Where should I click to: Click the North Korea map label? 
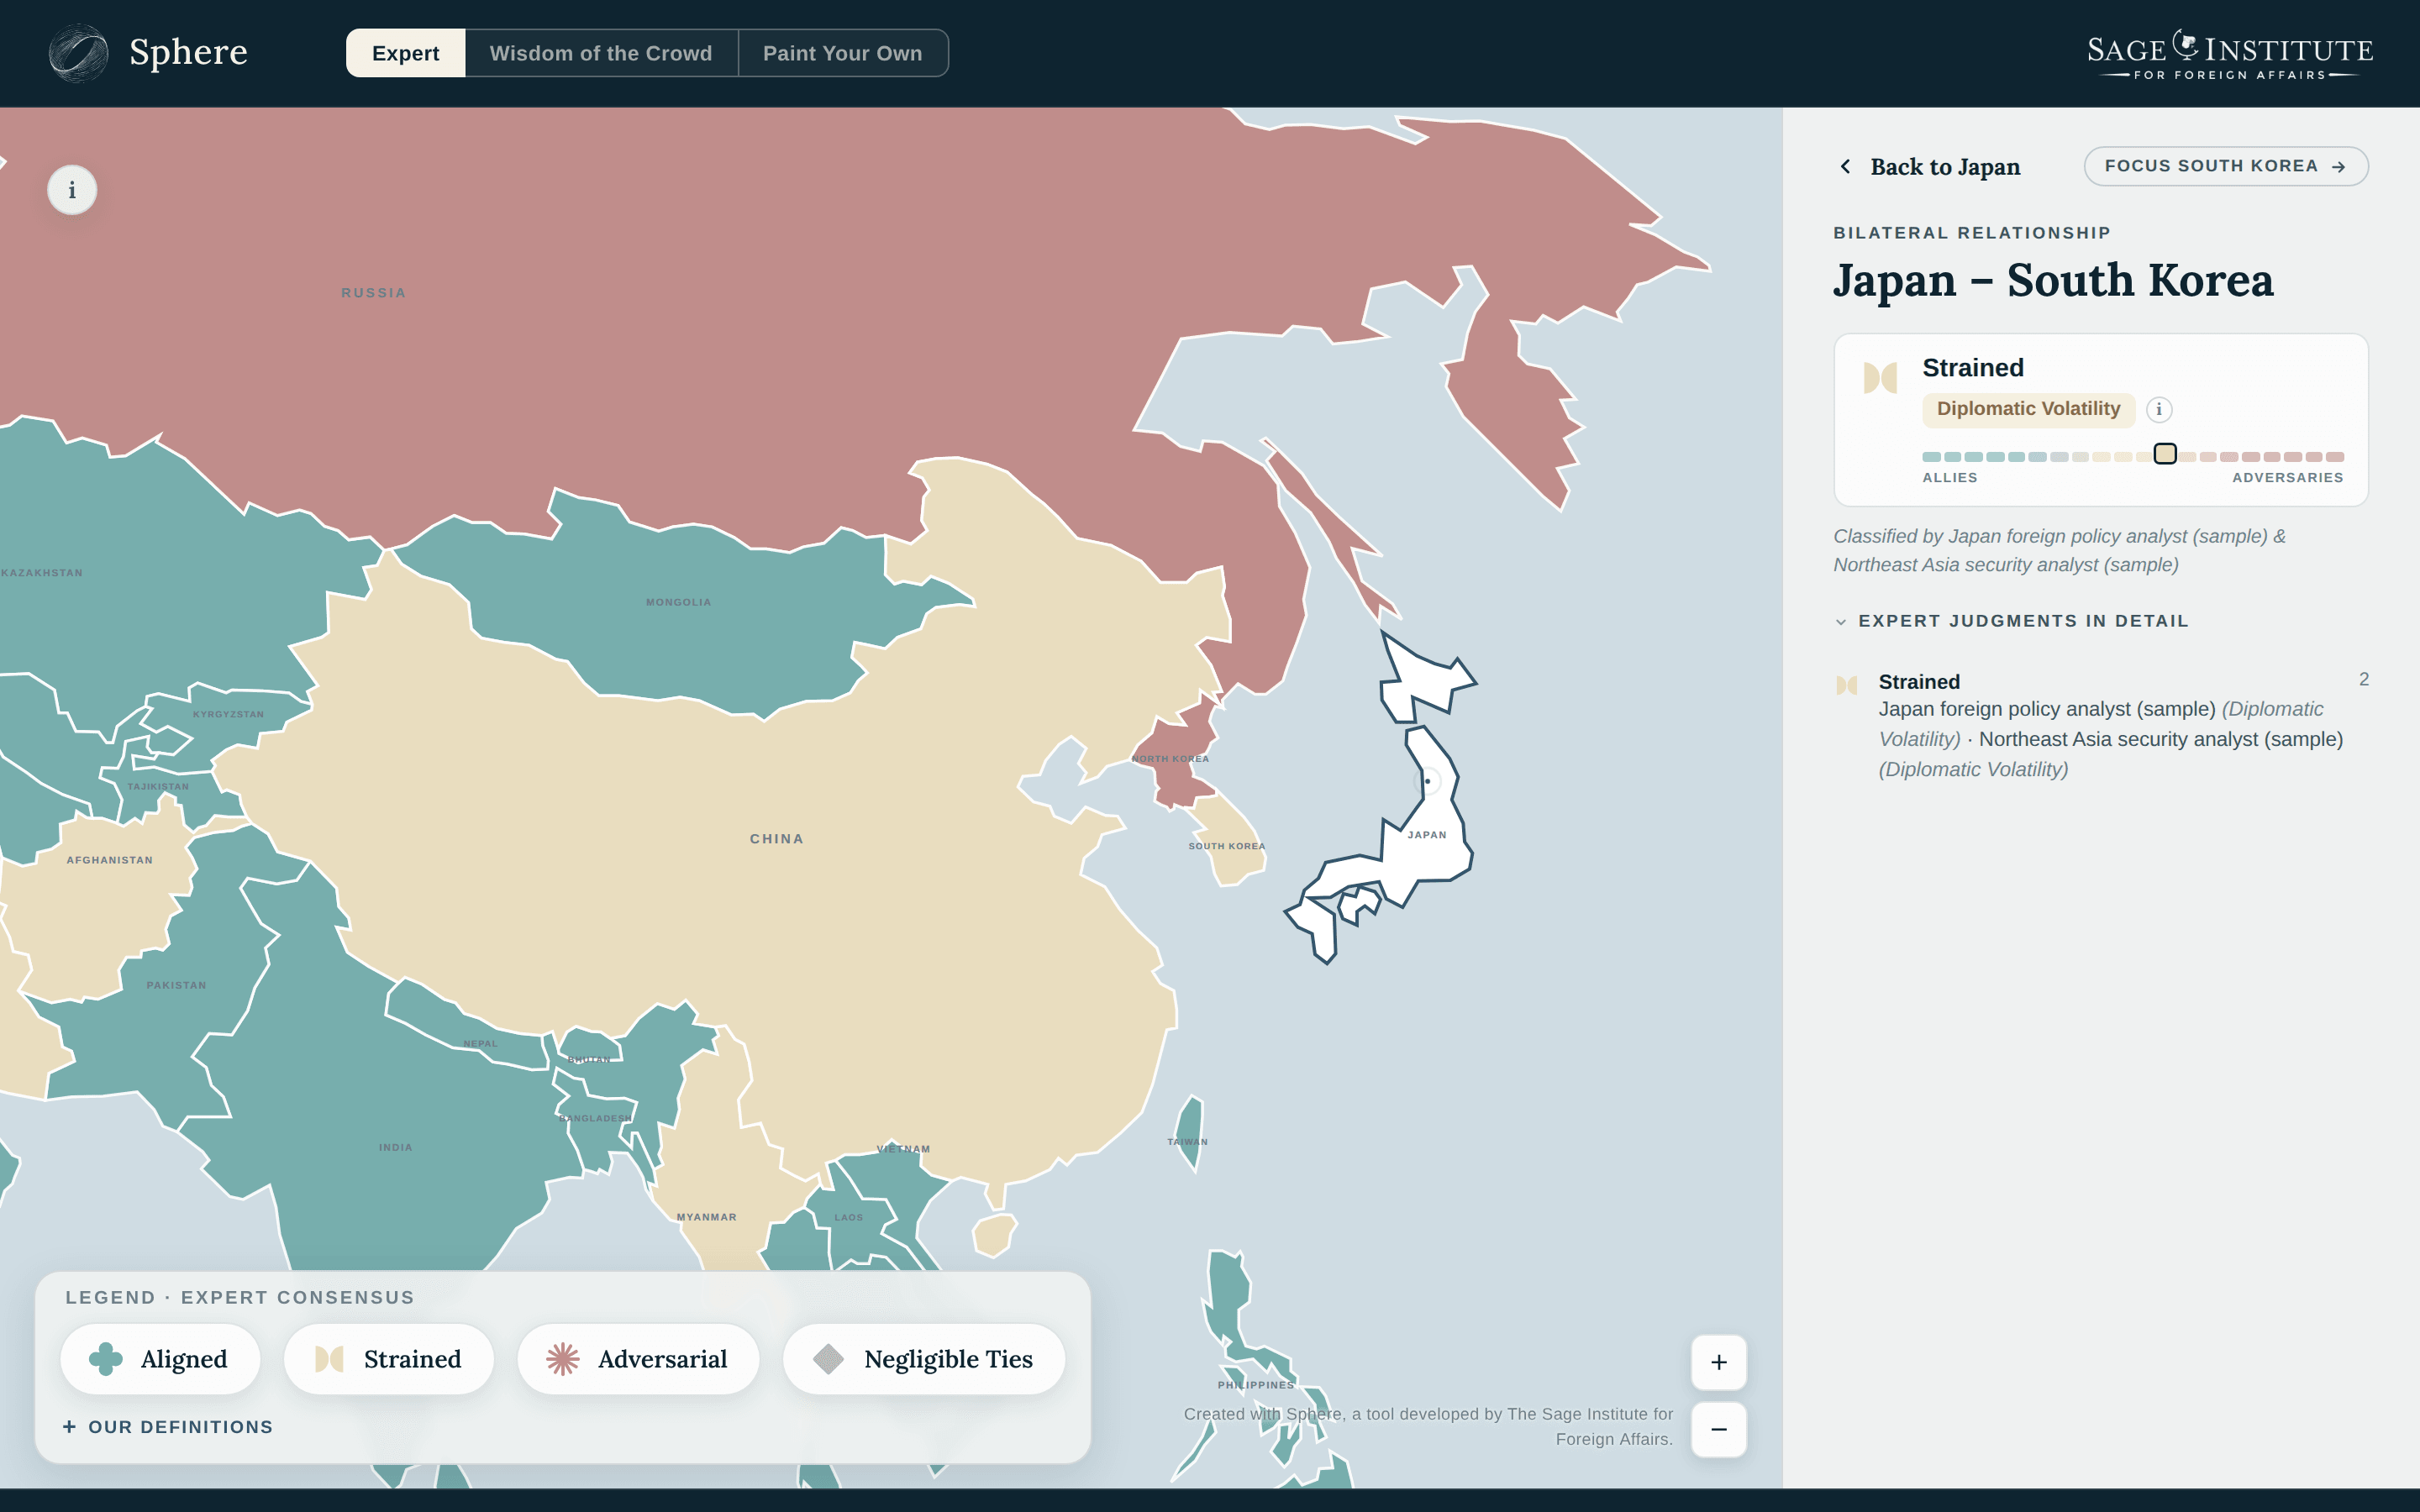[1170, 759]
